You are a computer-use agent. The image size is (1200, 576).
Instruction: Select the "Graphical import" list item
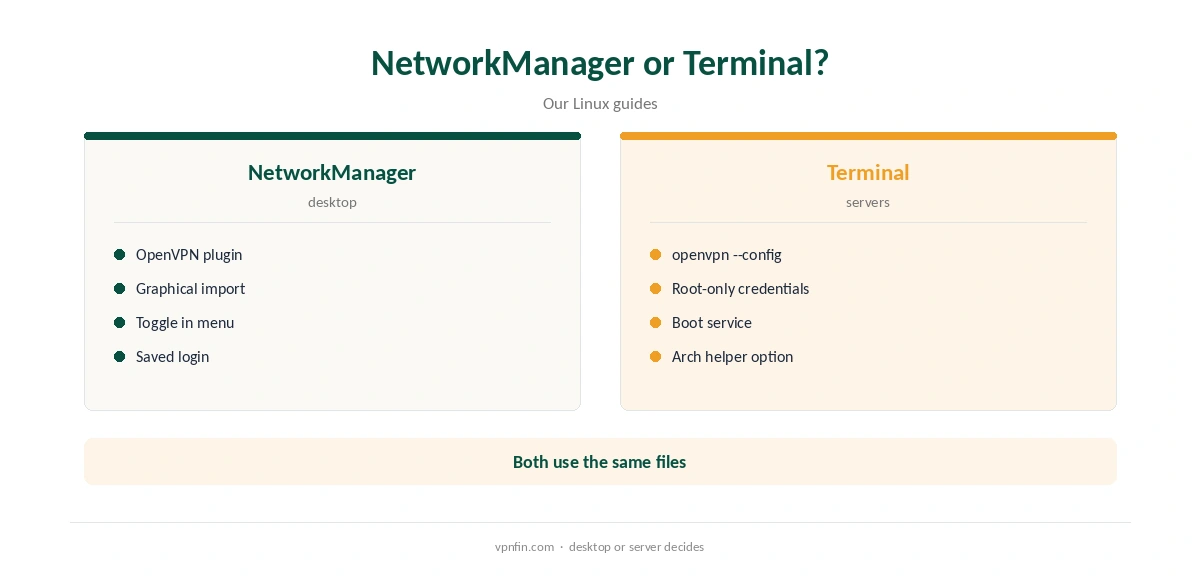pyautogui.click(x=190, y=288)
